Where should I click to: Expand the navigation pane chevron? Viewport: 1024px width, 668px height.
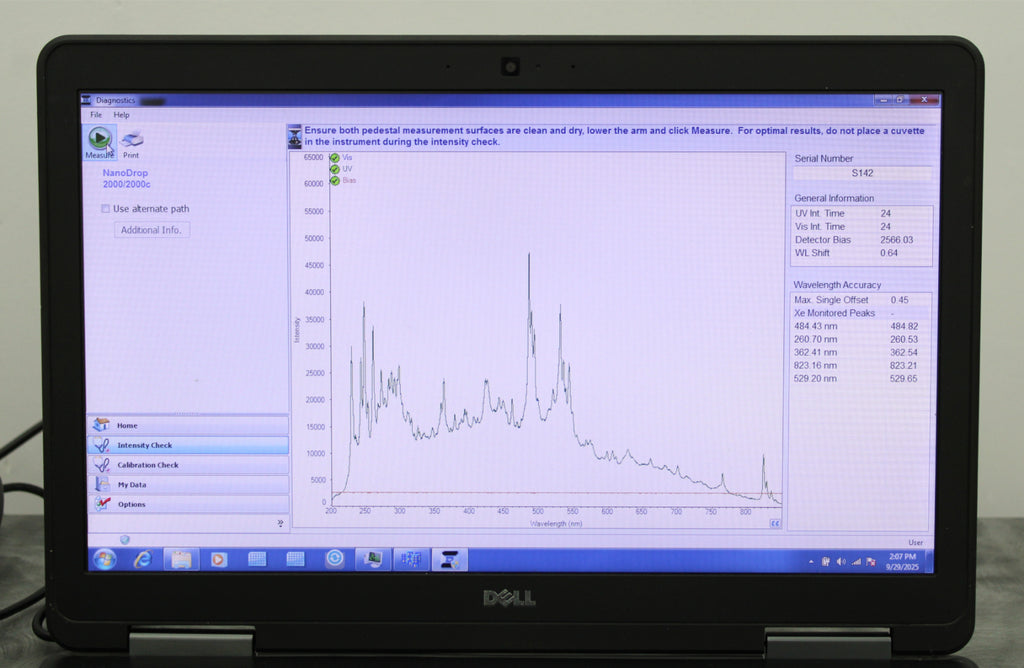[x=280, y=522]
